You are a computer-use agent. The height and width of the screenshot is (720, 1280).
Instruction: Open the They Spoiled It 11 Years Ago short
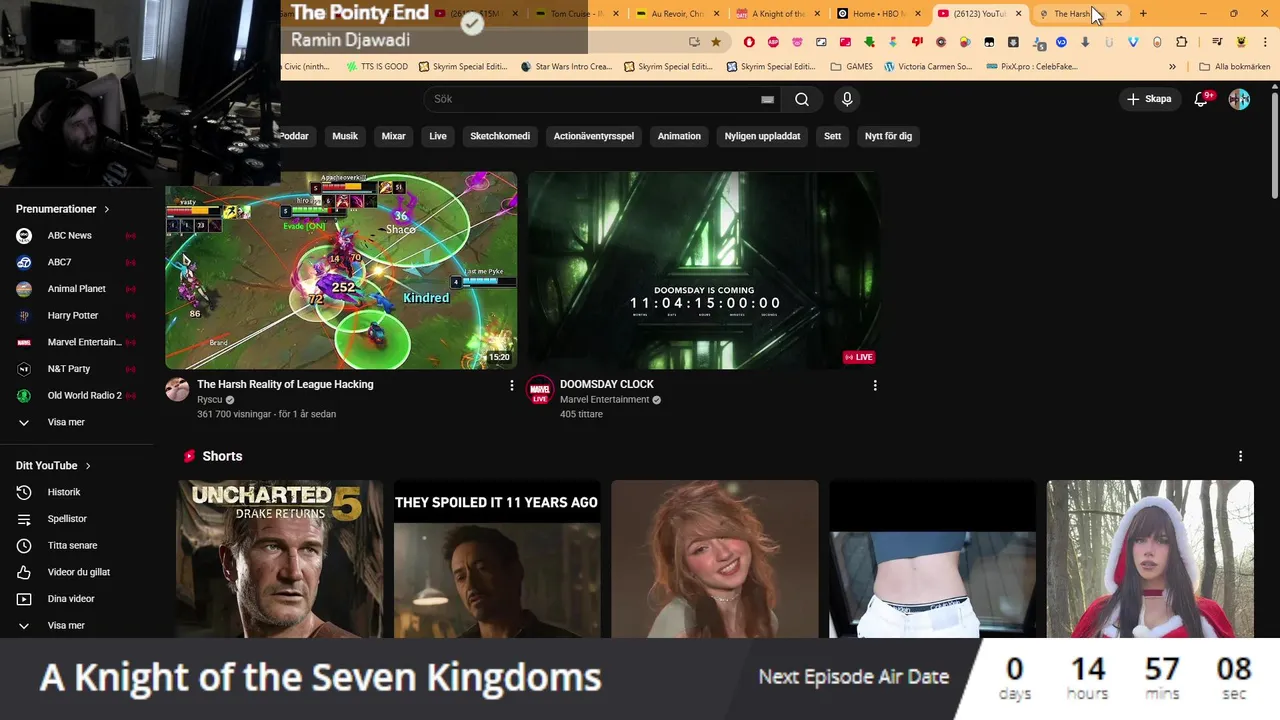[x=497, y=559]
